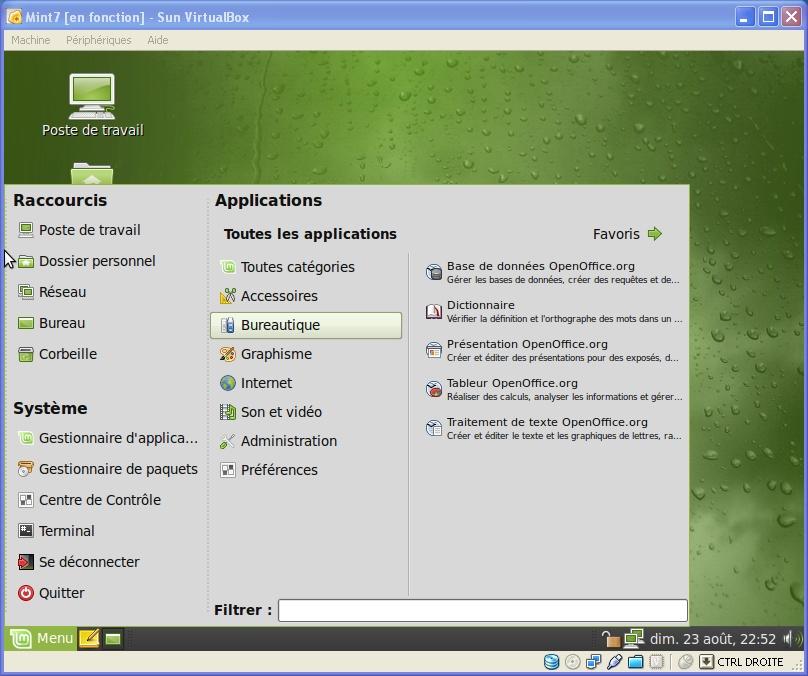This screenshot has width=808, height=676.
Task: Open the Machine menu in VirtualBox
Action: click(x=30, y=40)
